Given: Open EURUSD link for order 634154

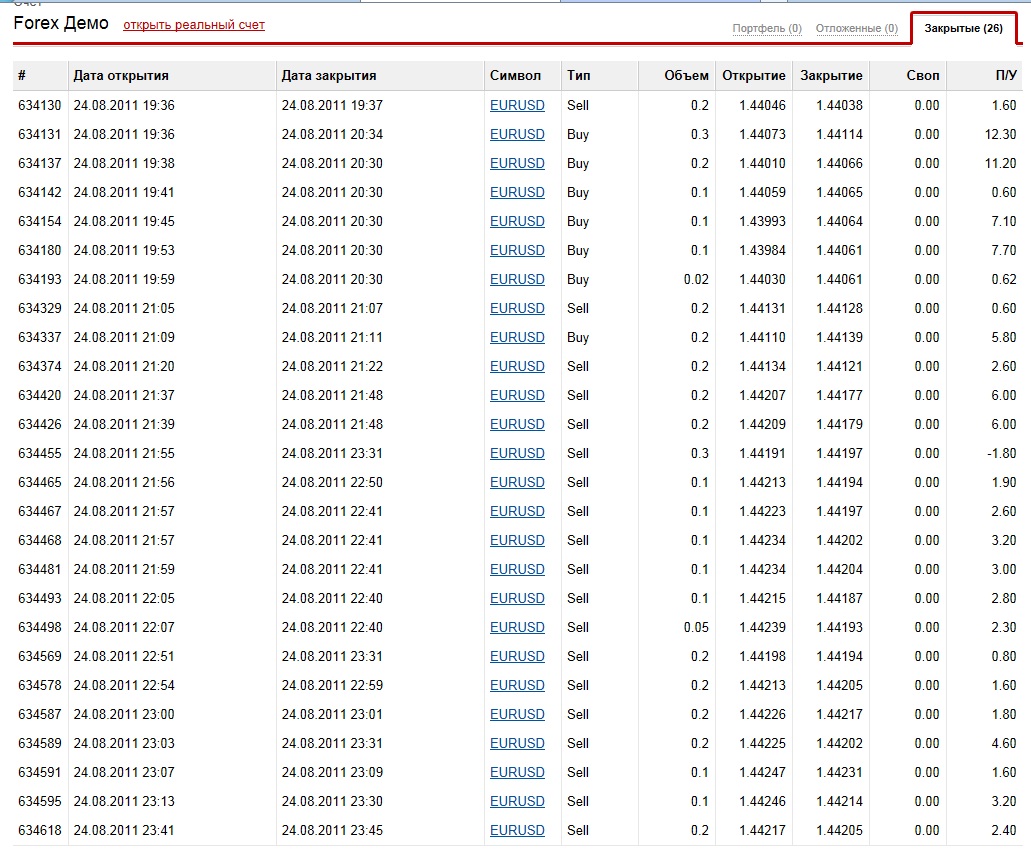Looking at the screenshot, I should 517,221.
